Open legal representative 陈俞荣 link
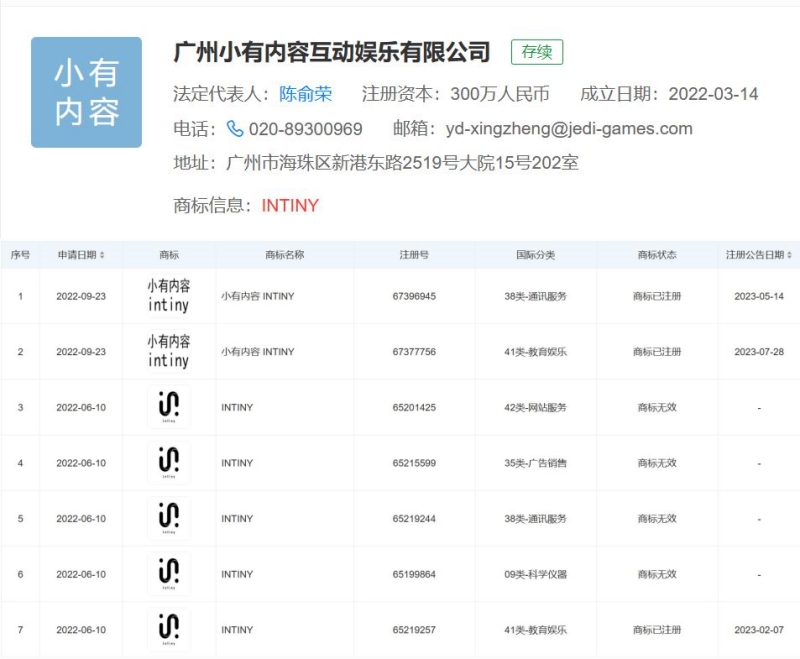Screen dimensions: 800x659 [x=305, y=94]
